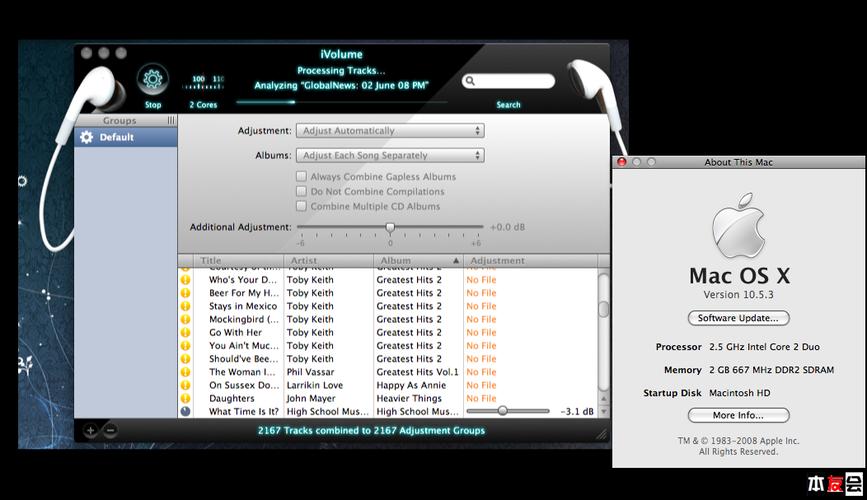Viewport: 867px width, 500px height.
Task: Click Software Update... in About This Mac
Action: (738, 318)
